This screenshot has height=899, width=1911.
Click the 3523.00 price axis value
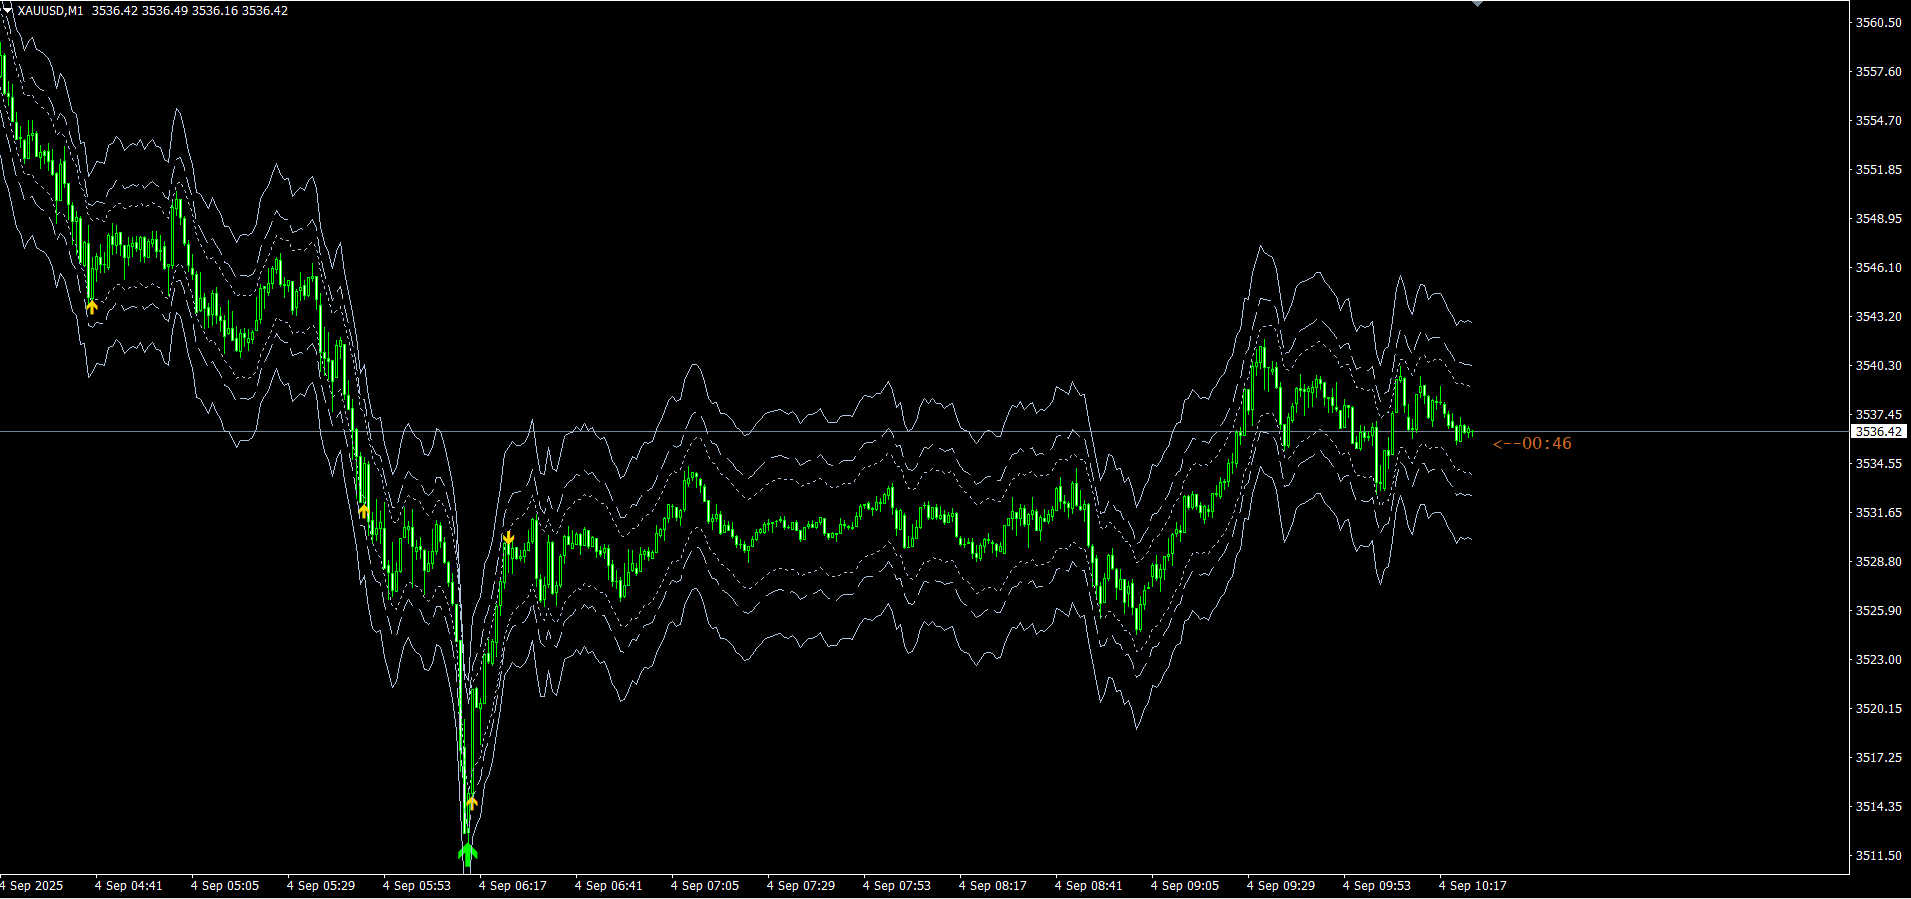[x=1879, y=660]
